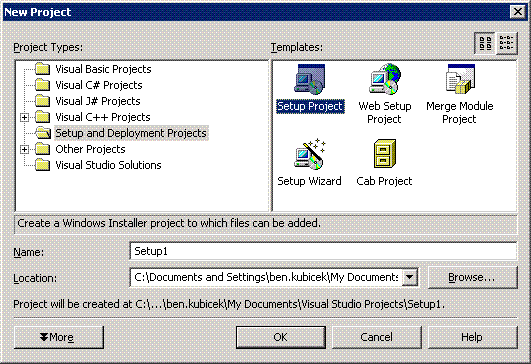This screenshot has height=364, width=531.
Task: Expand the Other Projects node
Action: [x=24, y=149]
